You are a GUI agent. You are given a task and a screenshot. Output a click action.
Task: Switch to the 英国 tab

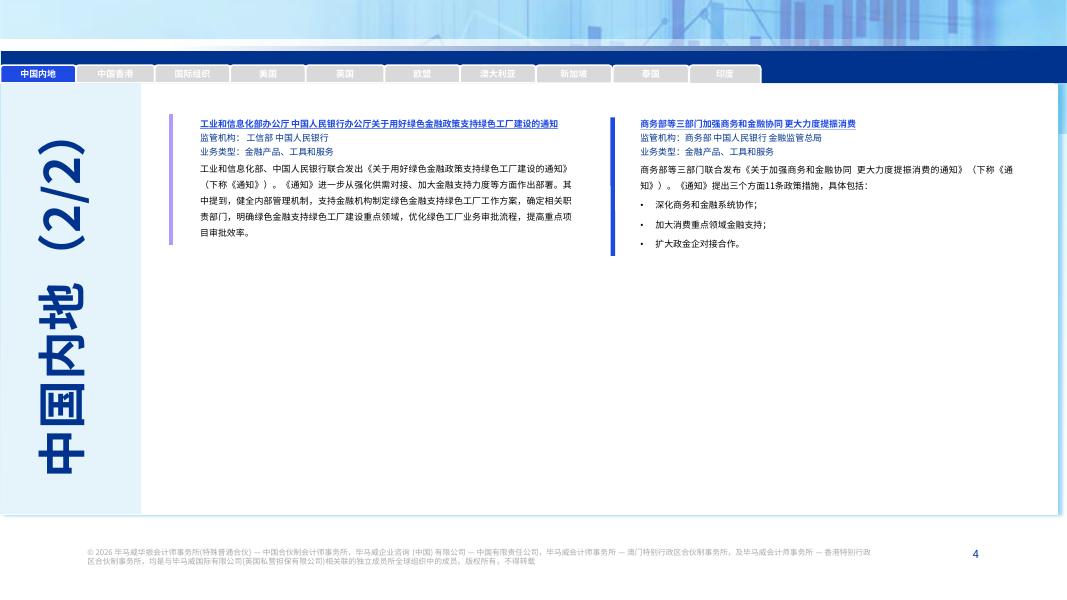pos(345,74)
